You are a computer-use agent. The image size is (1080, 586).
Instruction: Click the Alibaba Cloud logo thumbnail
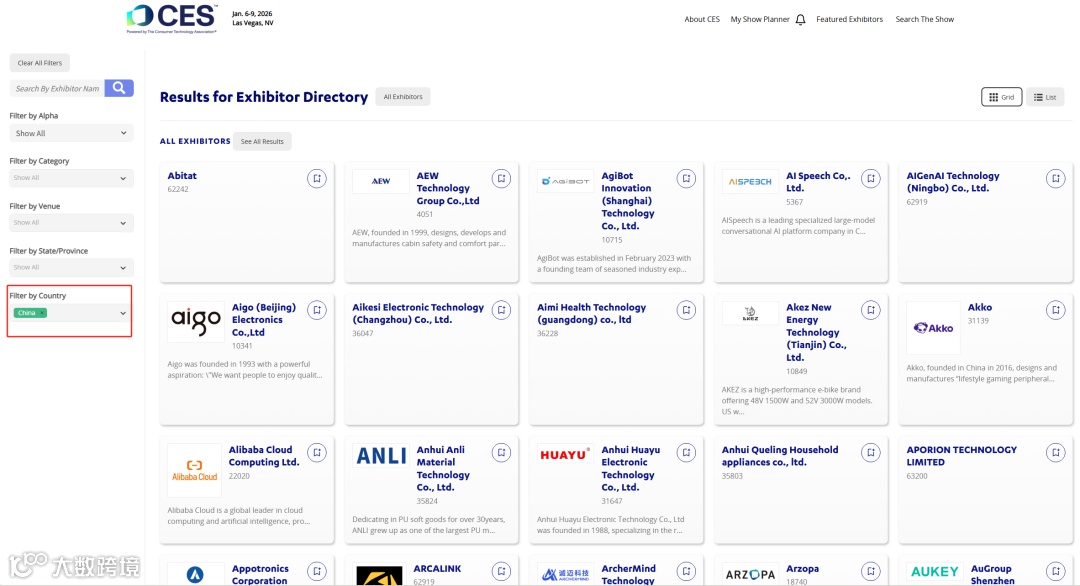(x=194, y=470)
